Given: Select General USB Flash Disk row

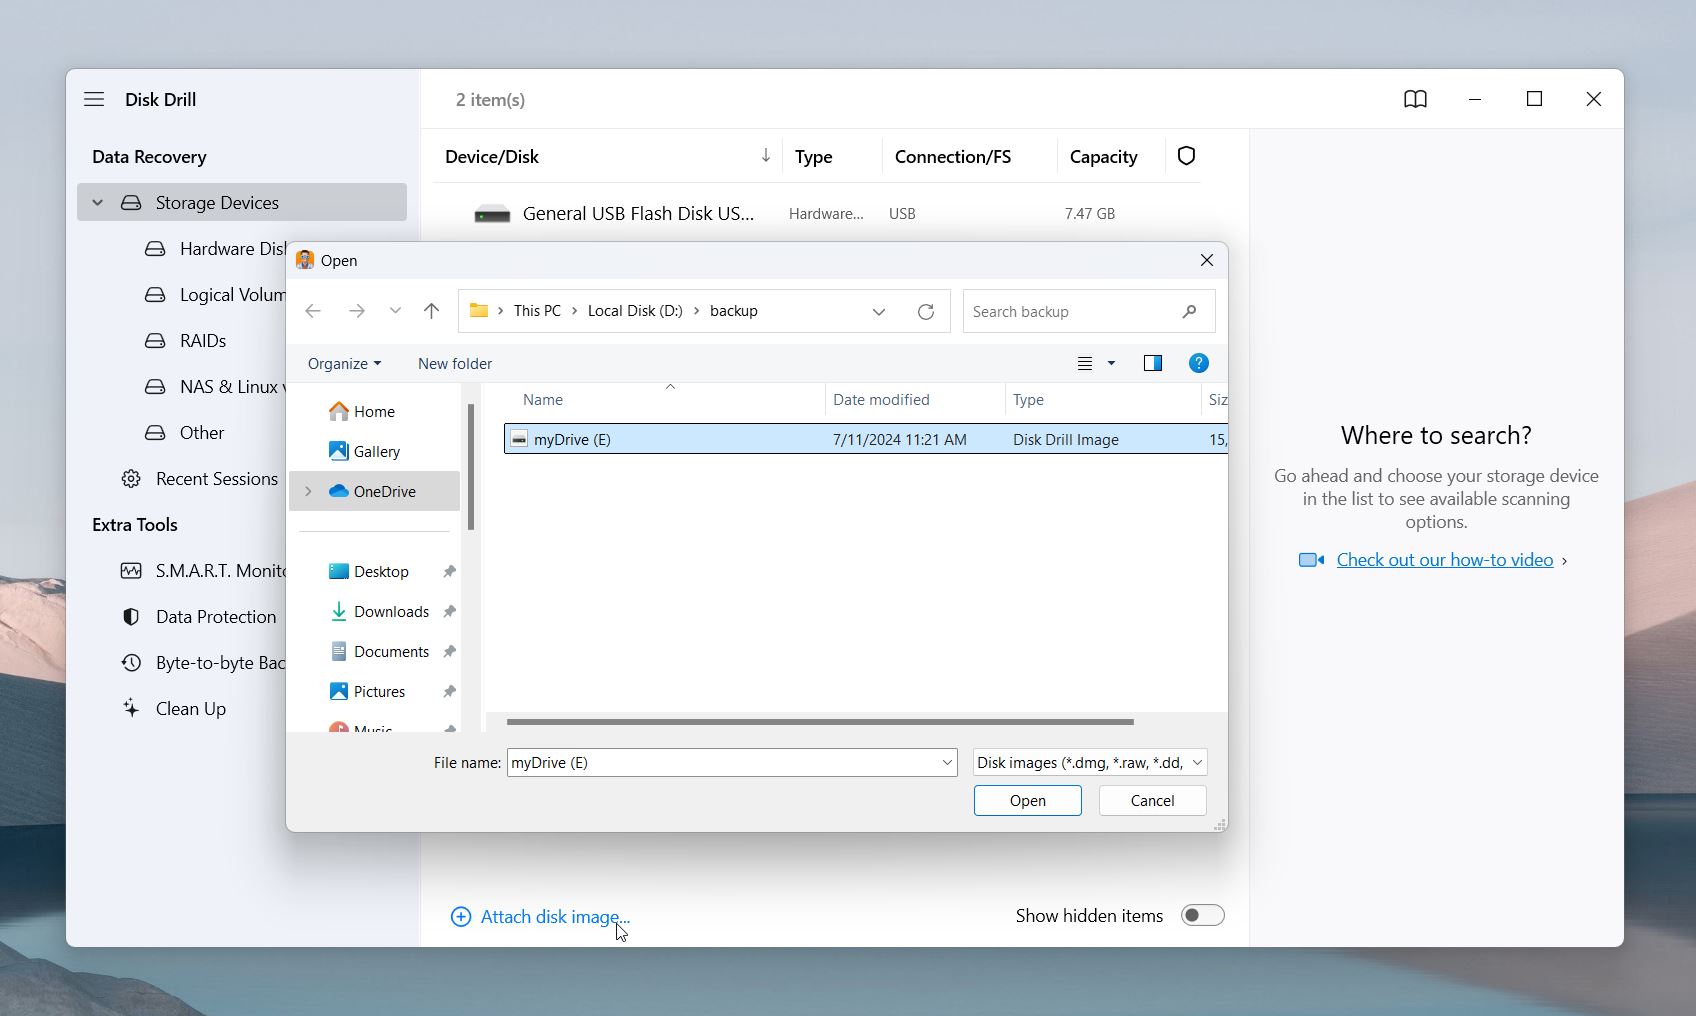Looking at the screenshot, I should coord(817,214).
